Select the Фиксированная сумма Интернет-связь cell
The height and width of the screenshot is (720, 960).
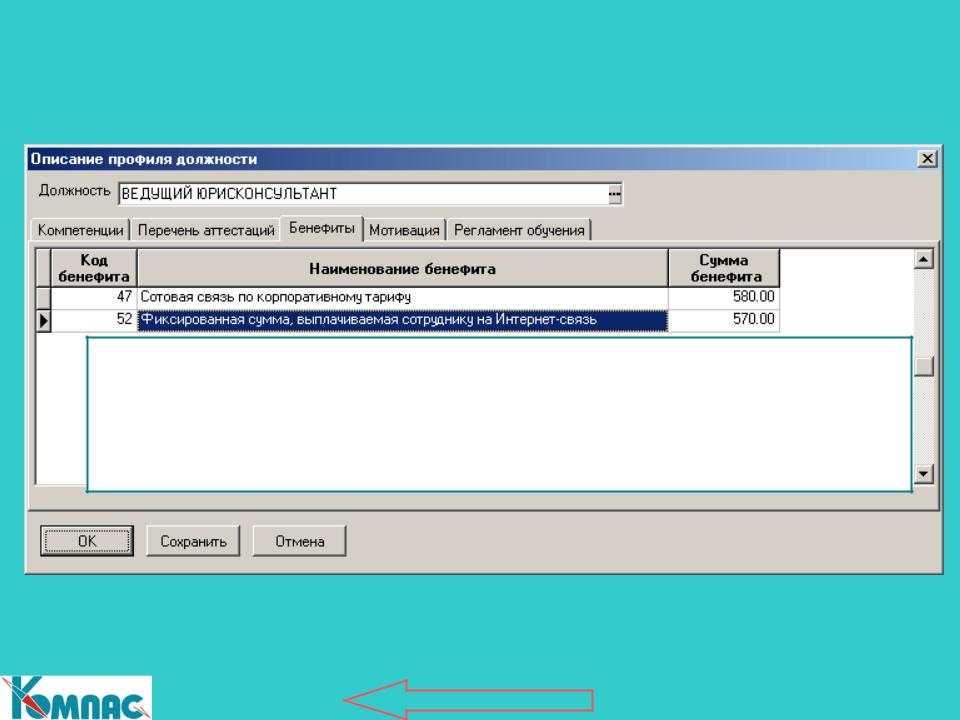pos(402,320)
